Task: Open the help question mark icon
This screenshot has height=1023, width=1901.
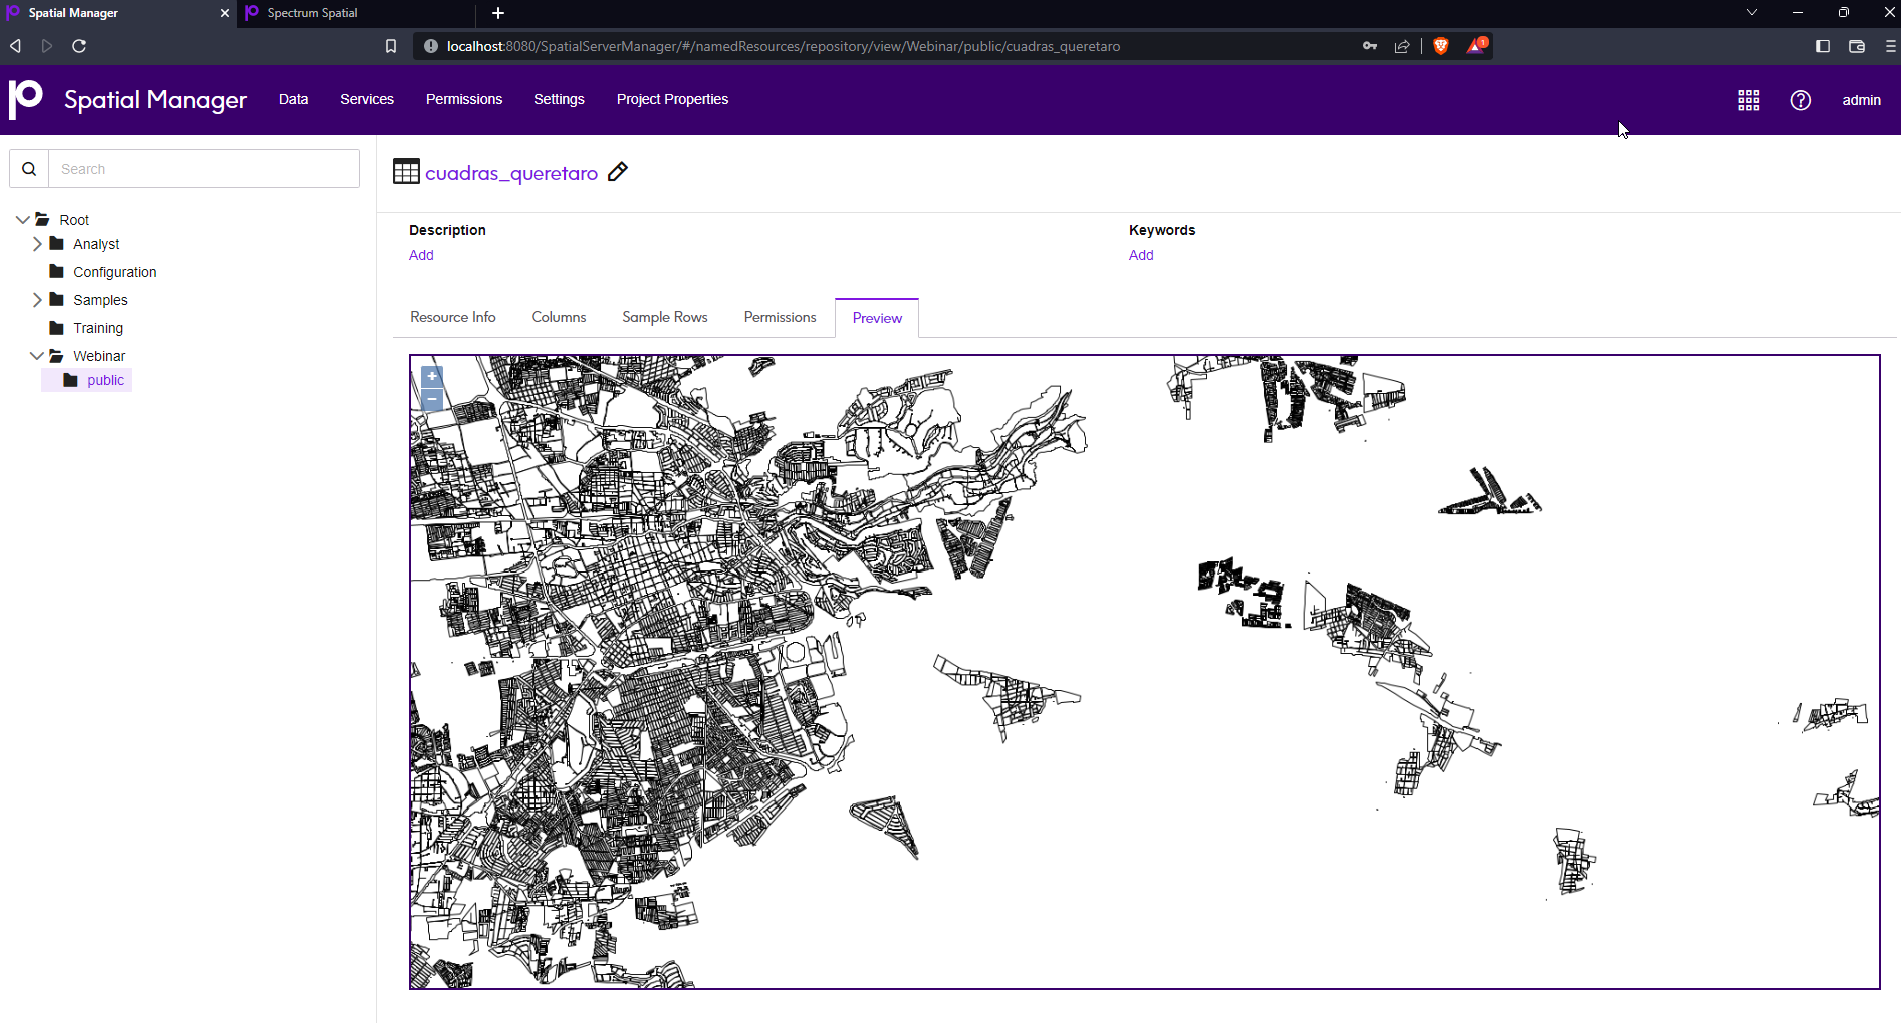Action: (1800, 100)
